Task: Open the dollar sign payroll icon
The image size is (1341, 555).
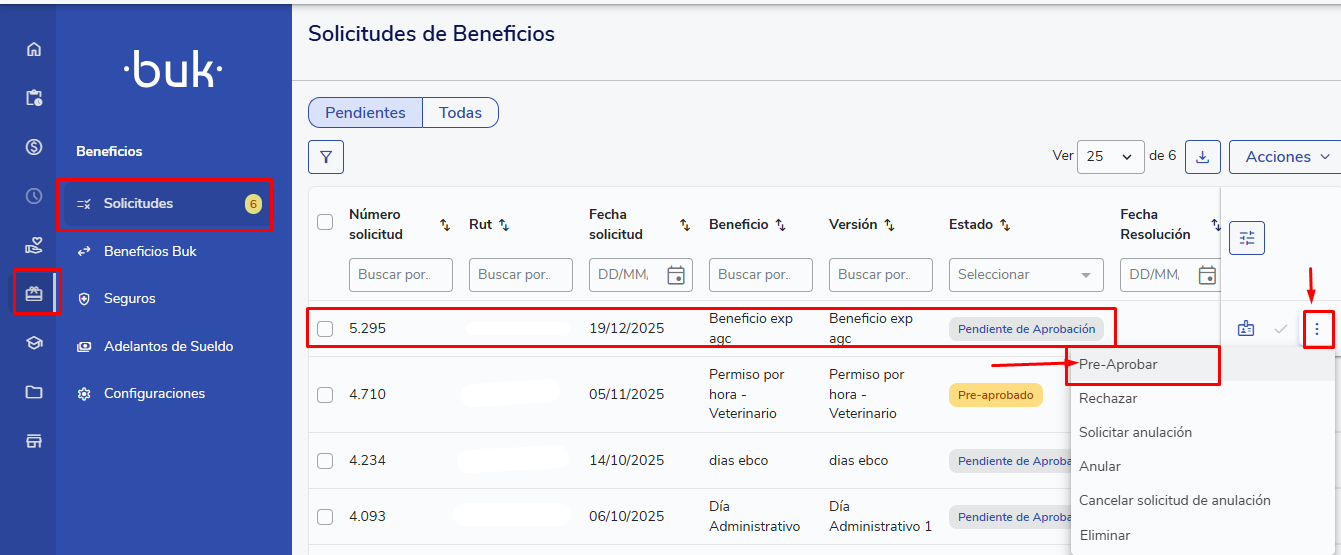Action: (34, 147)
